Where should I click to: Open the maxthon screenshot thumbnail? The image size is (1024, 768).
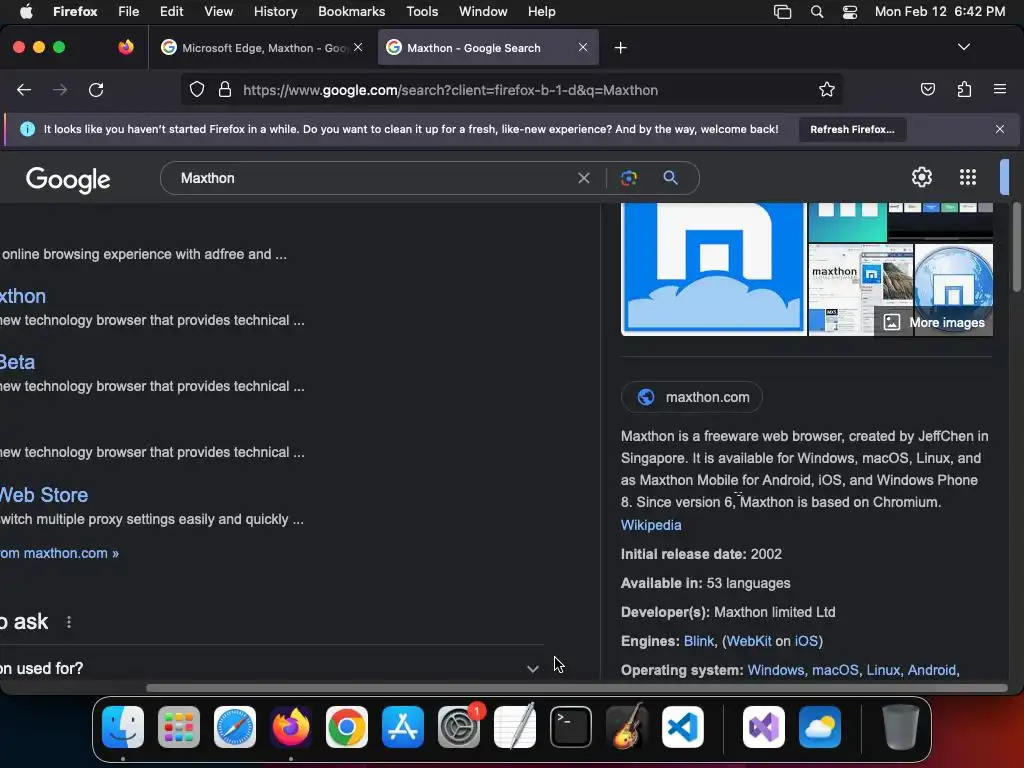point(861,289)
